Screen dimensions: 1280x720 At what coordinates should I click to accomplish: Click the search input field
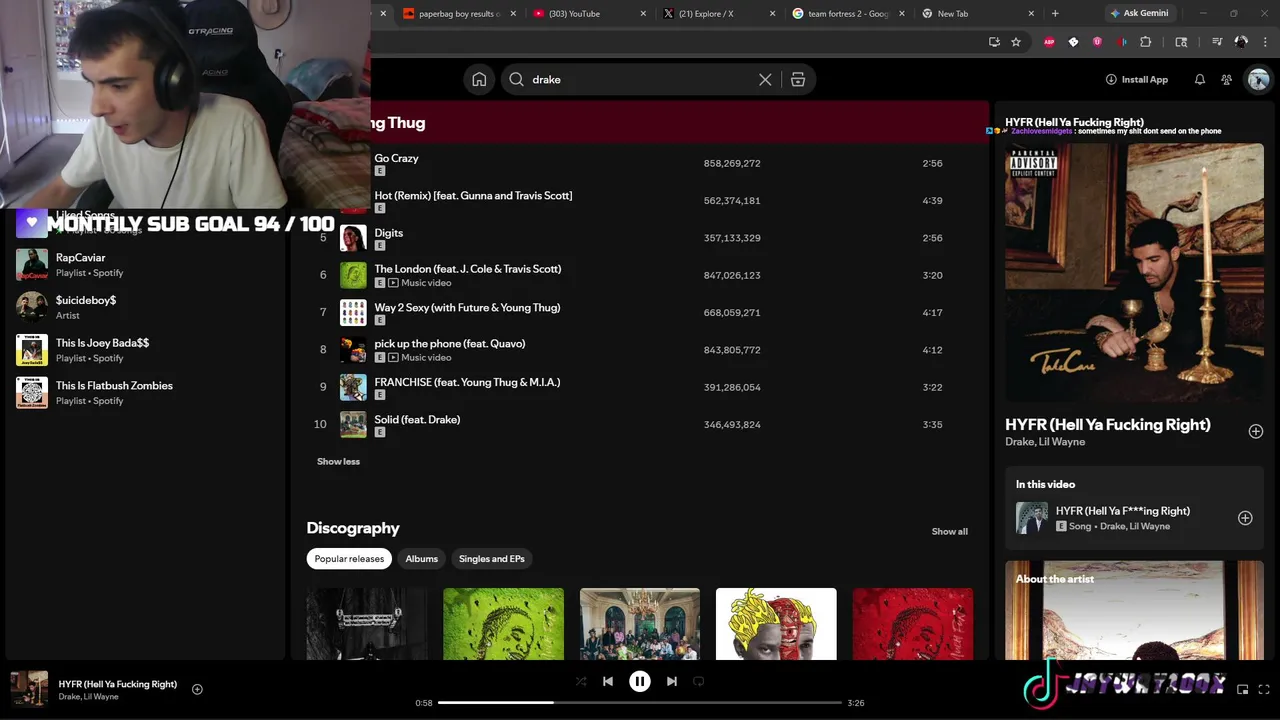(640, 80)
